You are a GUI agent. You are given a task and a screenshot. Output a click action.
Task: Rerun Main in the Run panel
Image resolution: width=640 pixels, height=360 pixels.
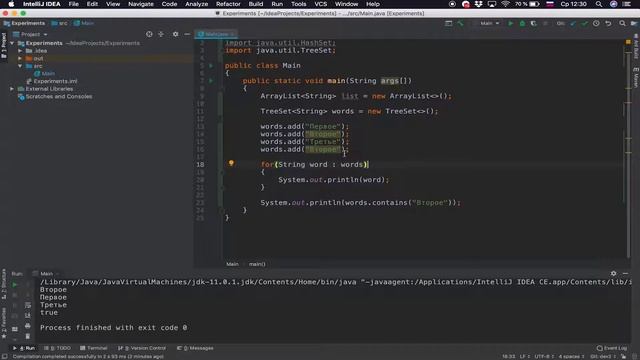coord(14,284)
